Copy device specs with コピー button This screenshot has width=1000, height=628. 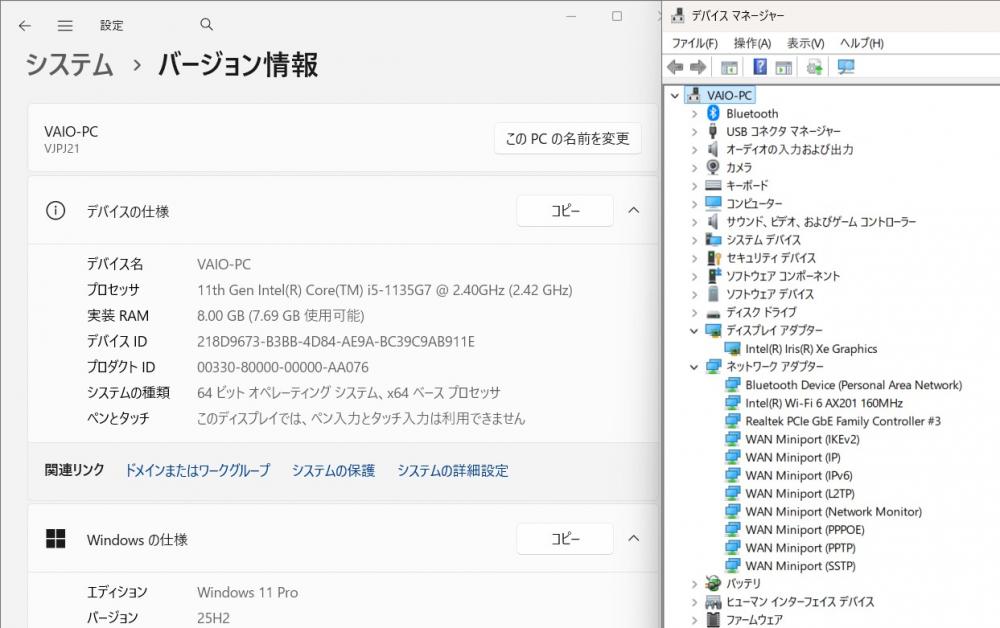tap(565, 211)
